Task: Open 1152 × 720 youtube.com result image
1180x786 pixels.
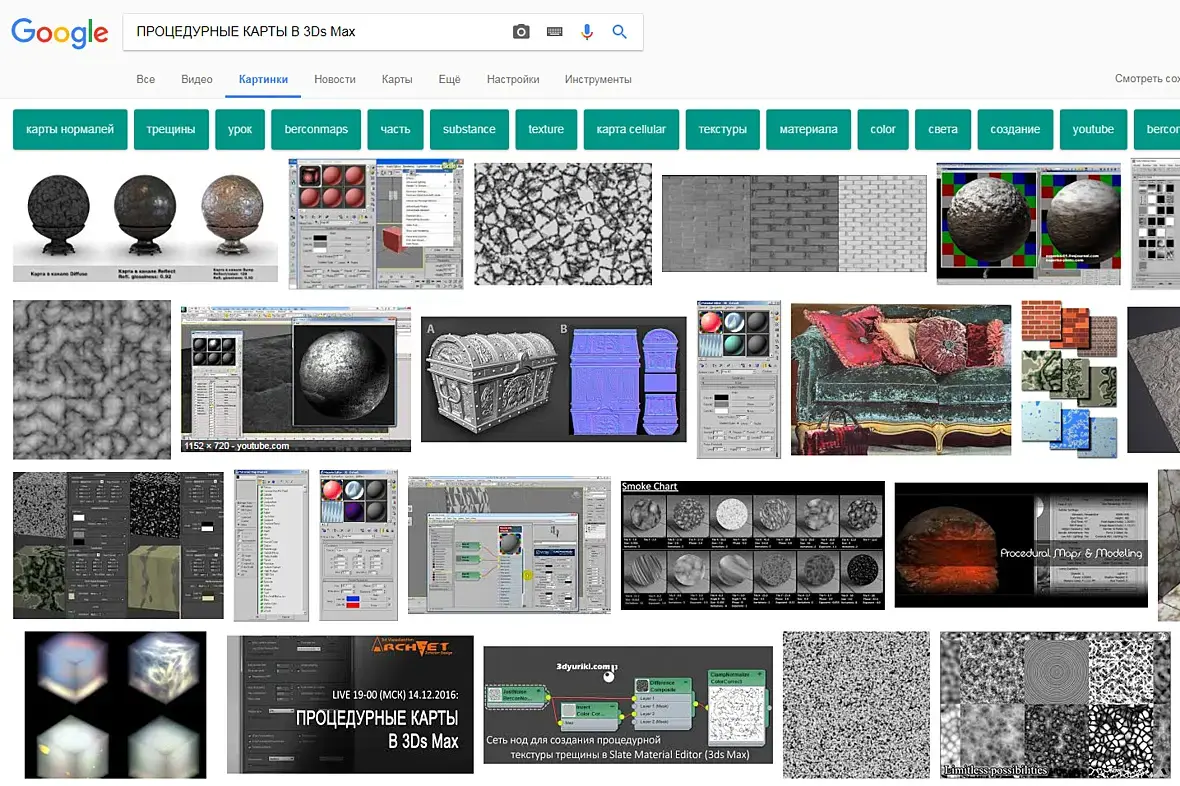Action: click(x=296, y=379)
